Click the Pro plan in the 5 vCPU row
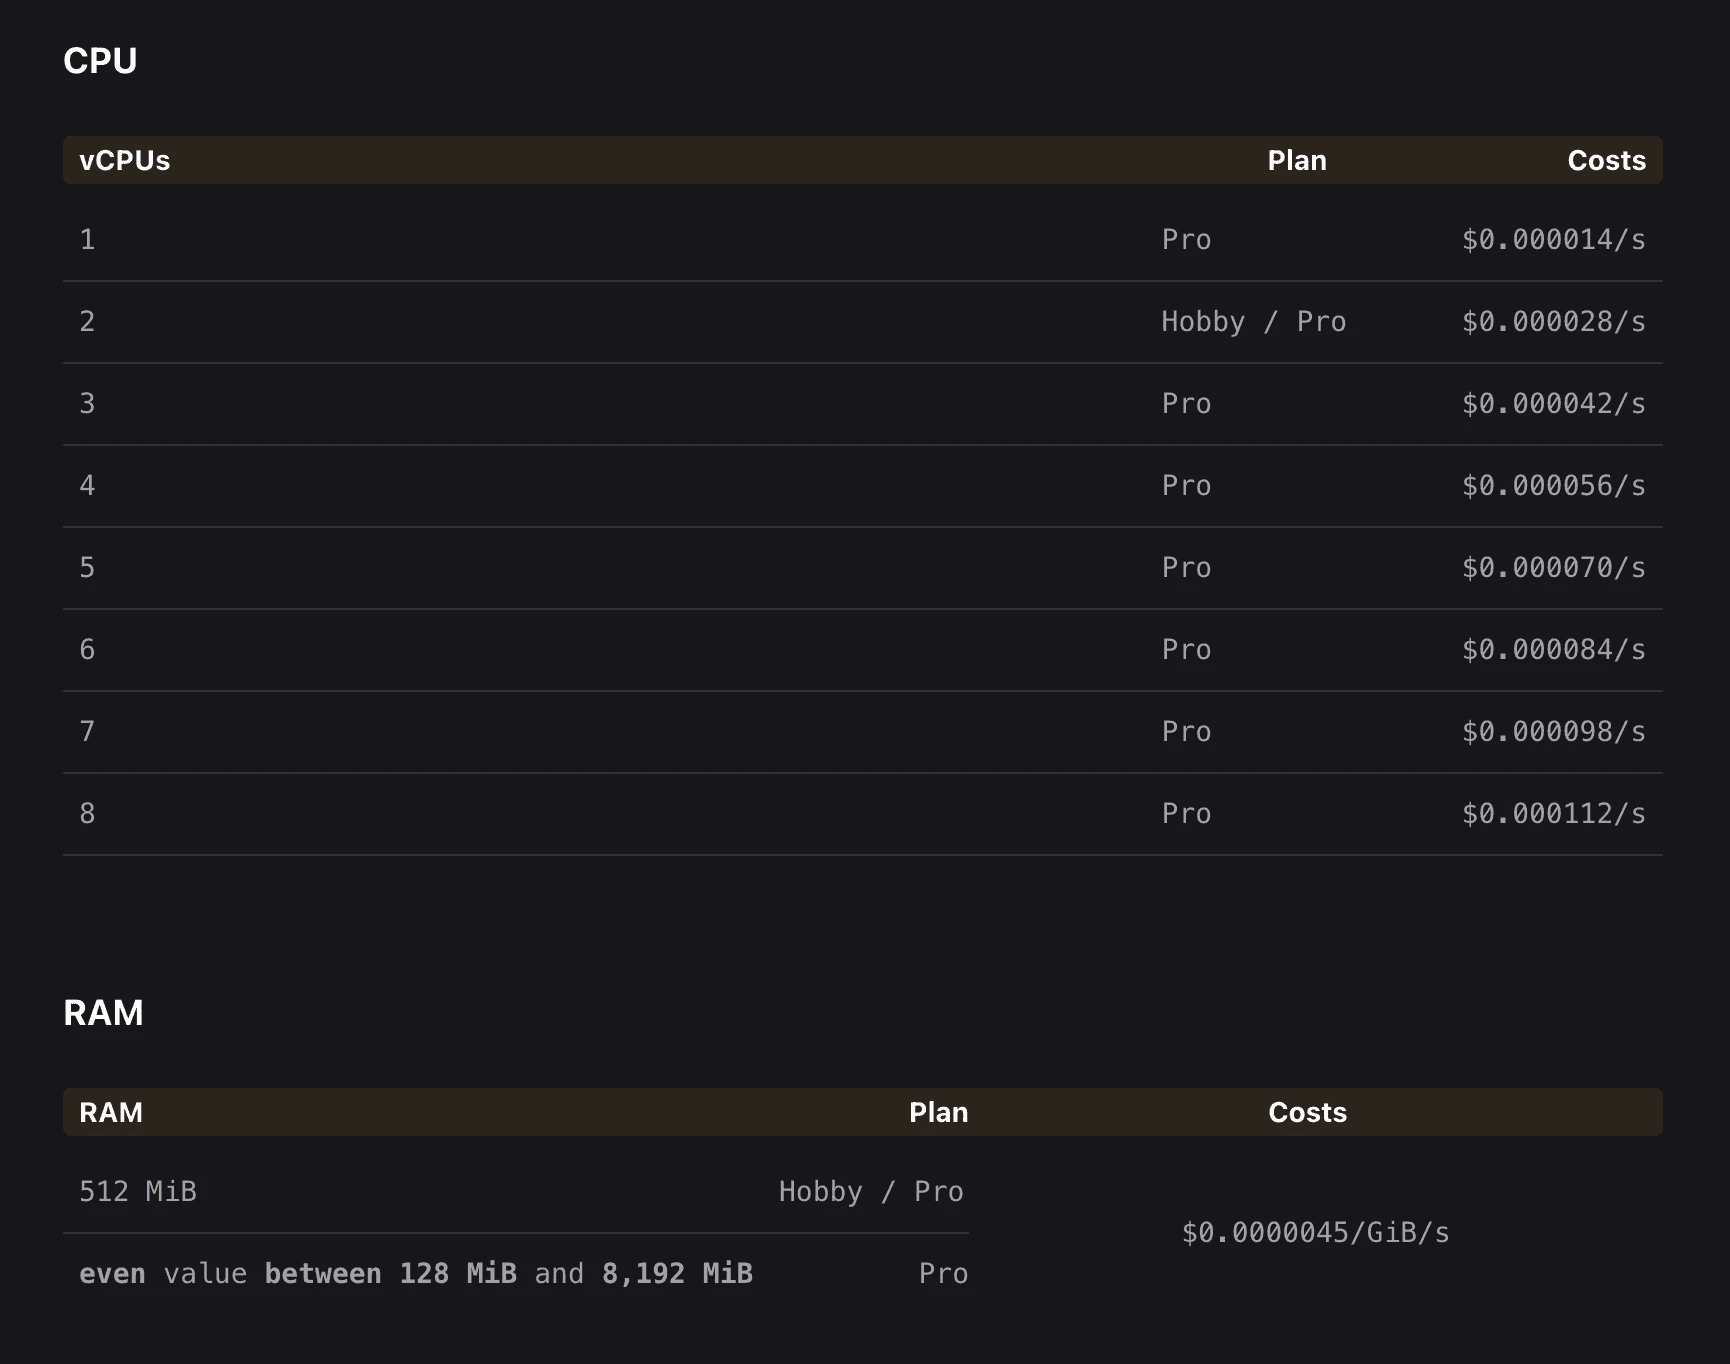Screen dimensions: 1730x1364 [x=1186, y=568]
